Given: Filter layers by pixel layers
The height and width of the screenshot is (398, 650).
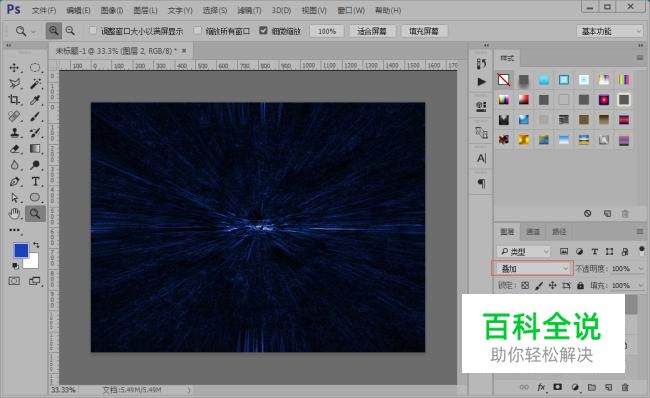Looking at the screenshot, I should (564, 252).
